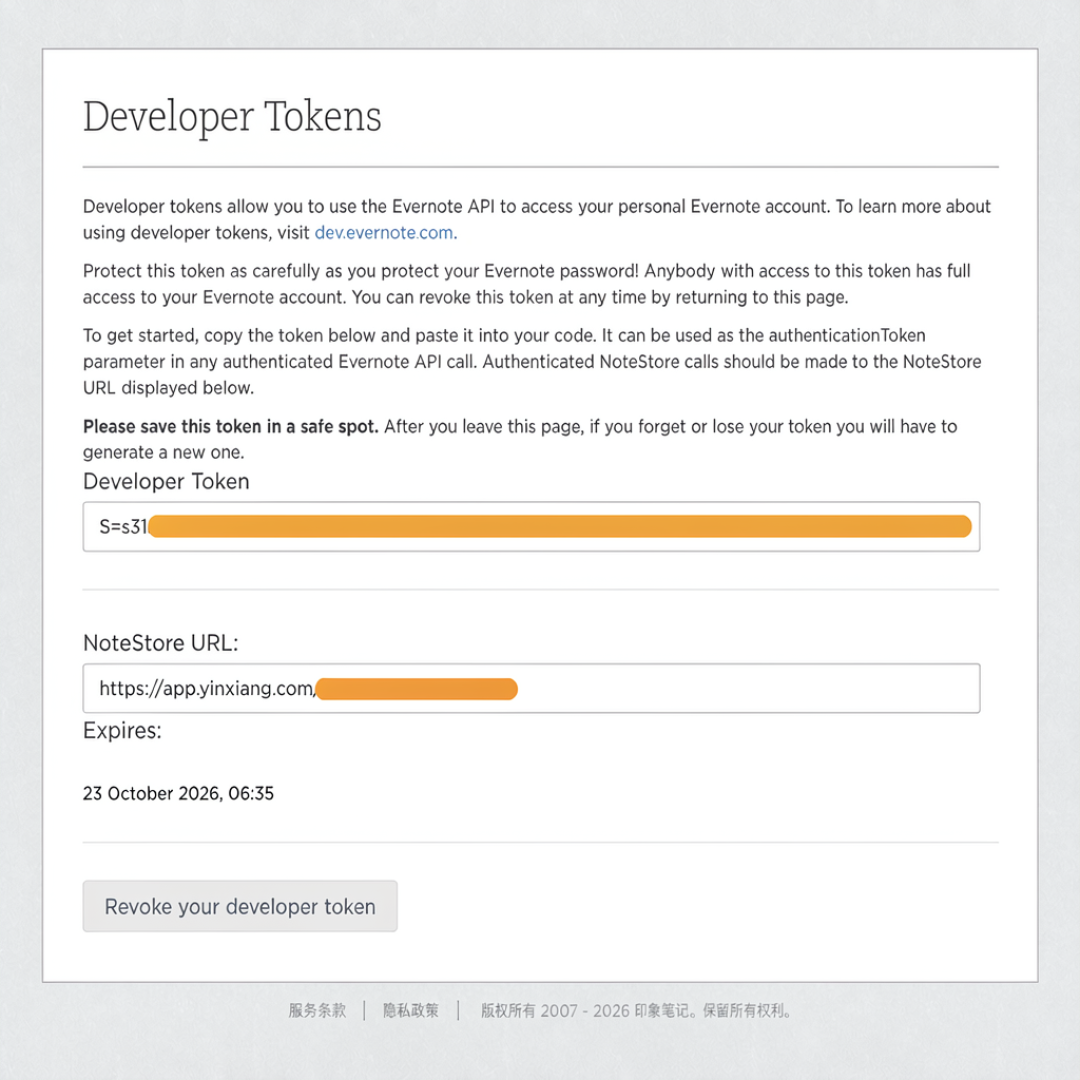Click the expiry date 23 October 2026, 06:35
1080x1080 pixels.
178,793
